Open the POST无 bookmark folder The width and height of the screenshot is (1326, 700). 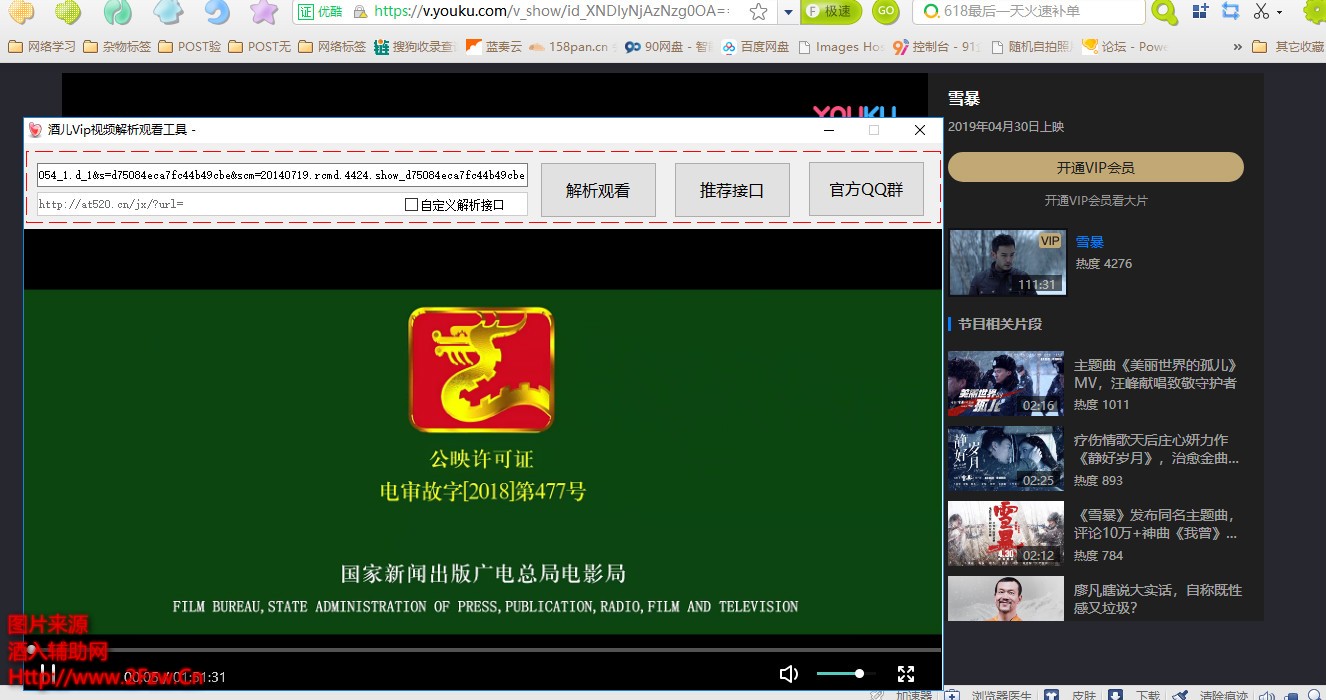tap(260, 47)
